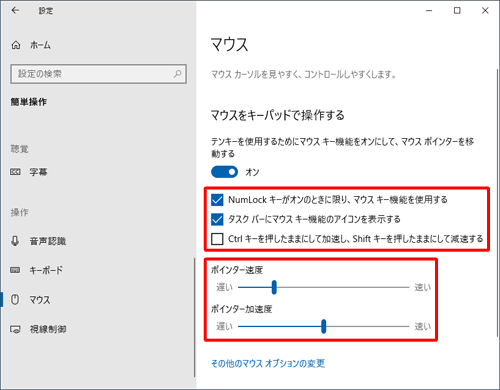Click the ポインター速度 label
The image size is (500, 390).
237,270
